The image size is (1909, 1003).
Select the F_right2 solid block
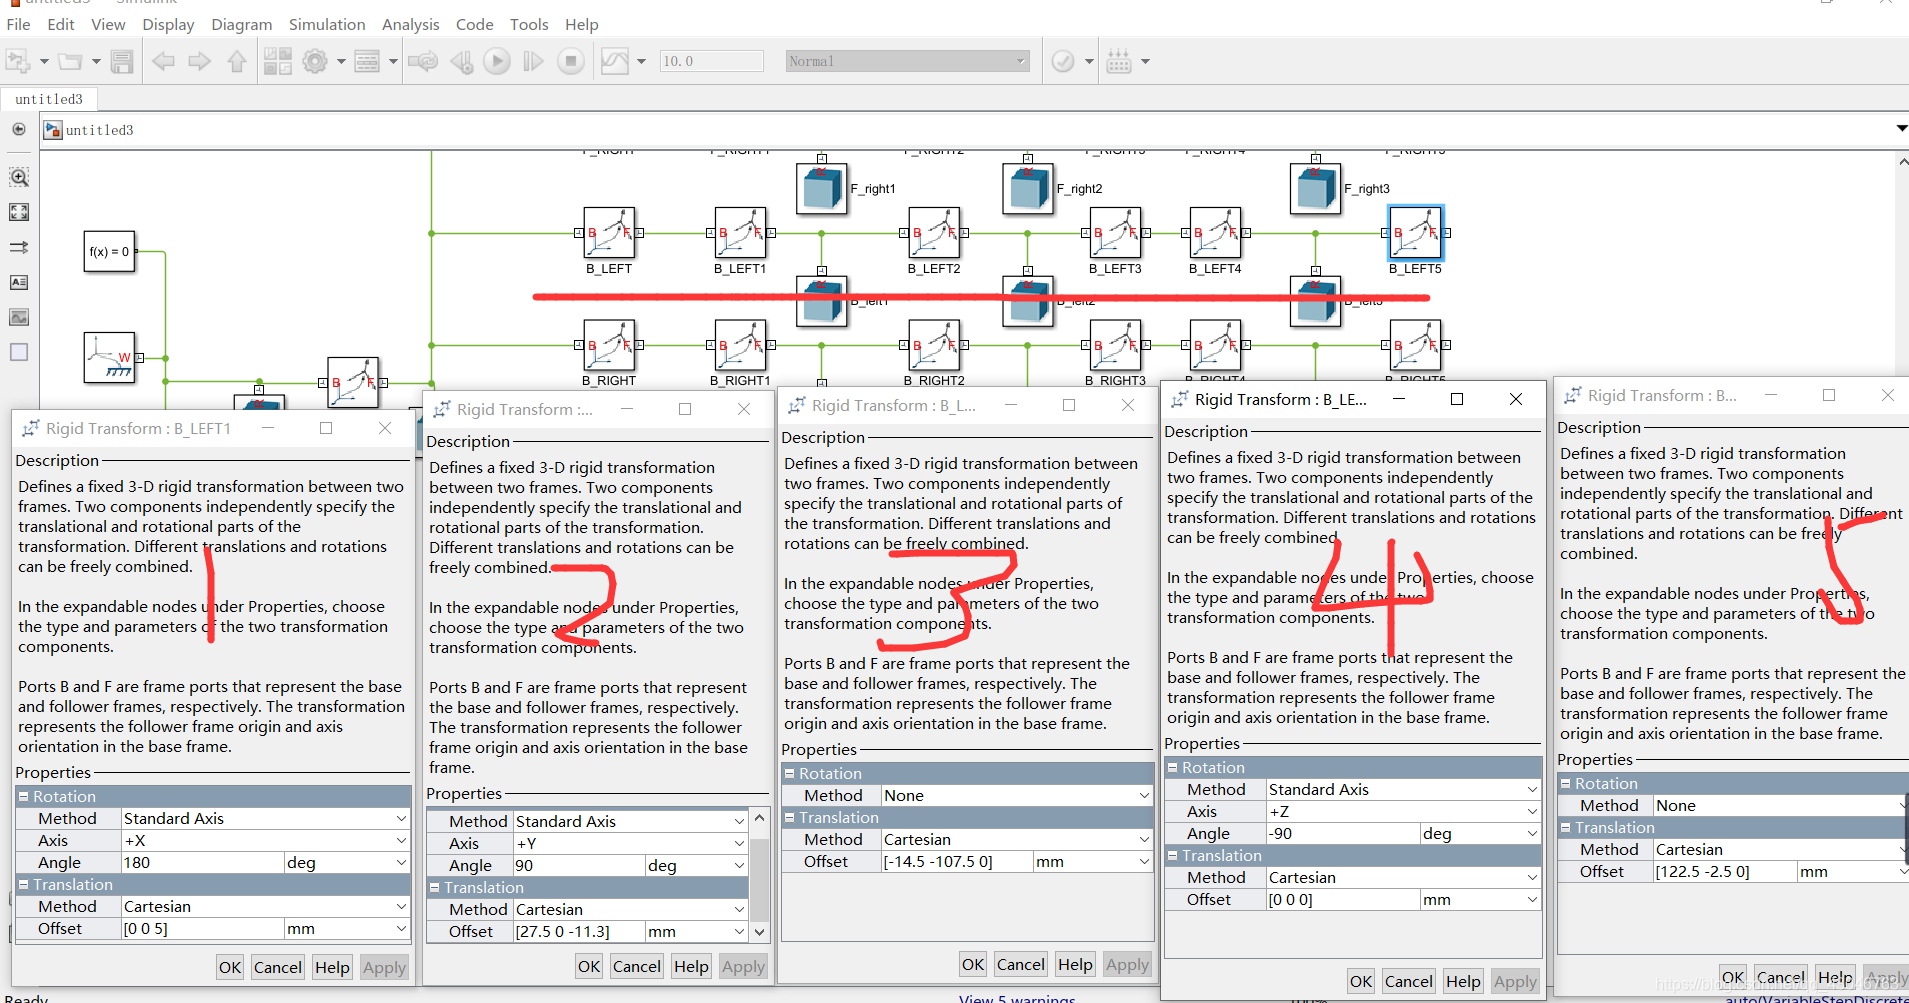point(1028,189)
